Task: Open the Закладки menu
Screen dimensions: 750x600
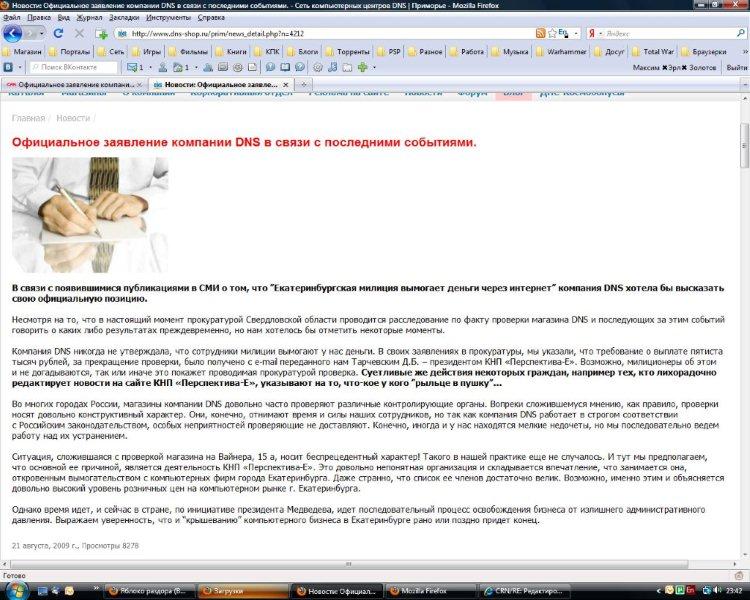Action: coord(124,17)
